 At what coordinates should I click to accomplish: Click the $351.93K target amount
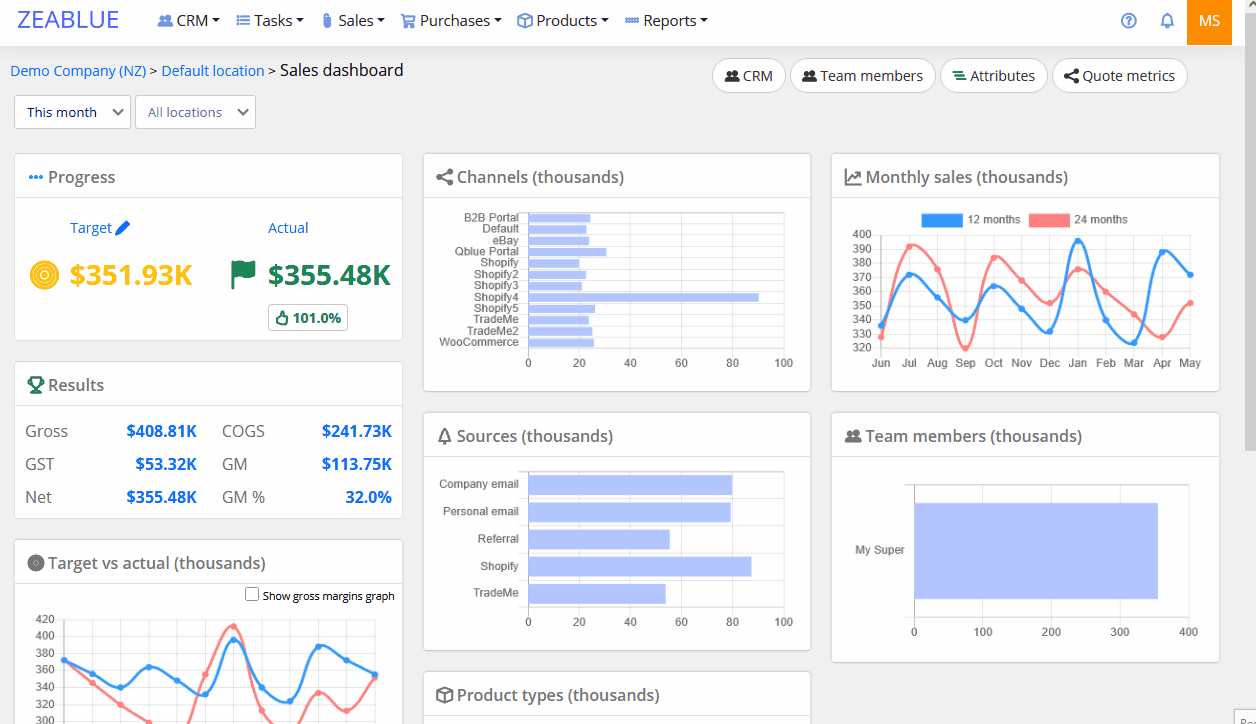(x=131, y=275)
